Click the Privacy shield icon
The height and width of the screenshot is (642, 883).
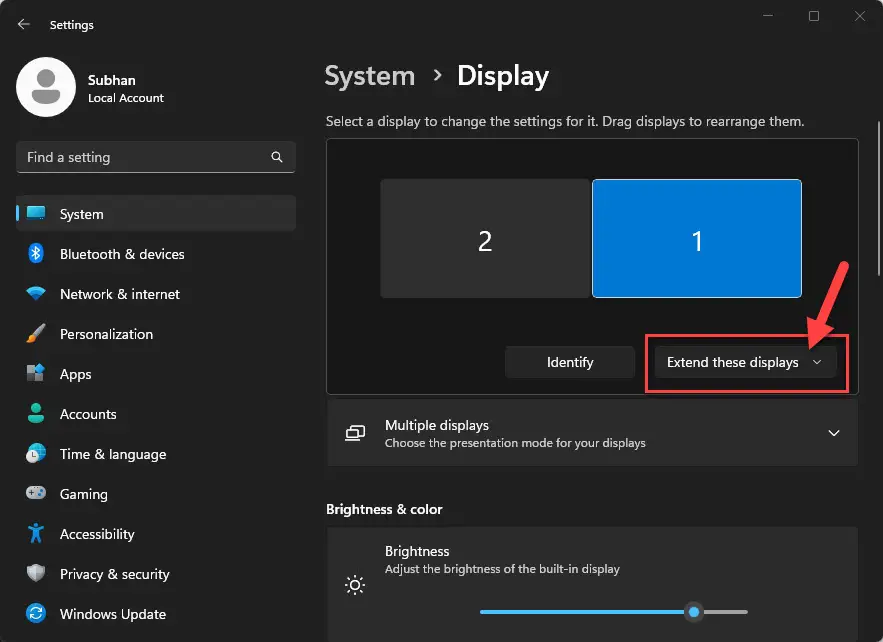tap(36, 573)
